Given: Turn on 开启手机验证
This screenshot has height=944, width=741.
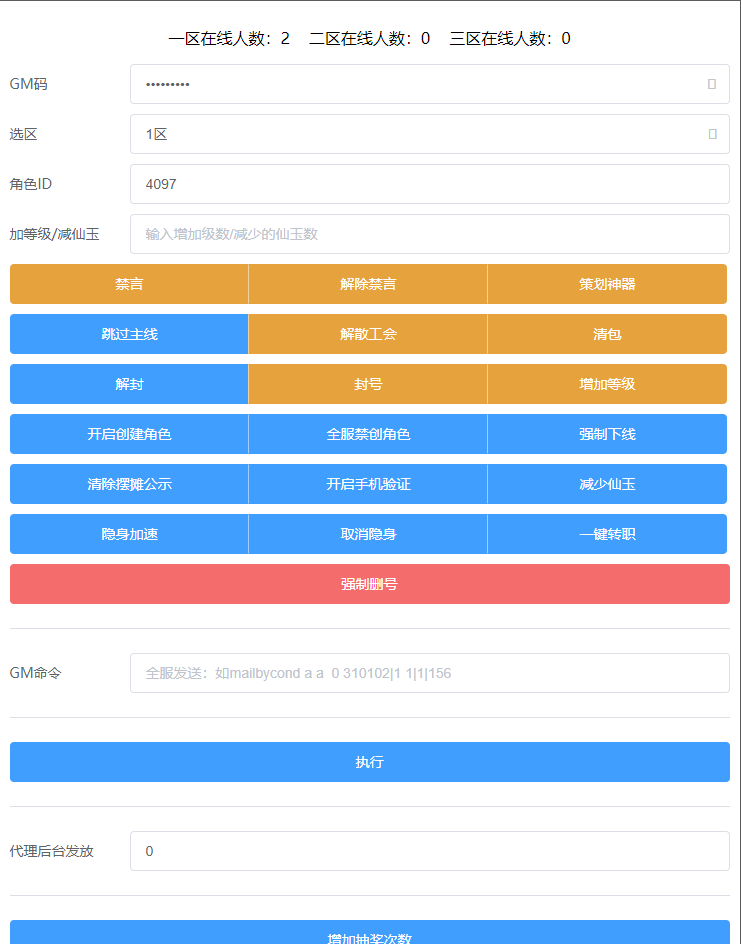Looking at the screenshot, I should (x=368, y=484).
